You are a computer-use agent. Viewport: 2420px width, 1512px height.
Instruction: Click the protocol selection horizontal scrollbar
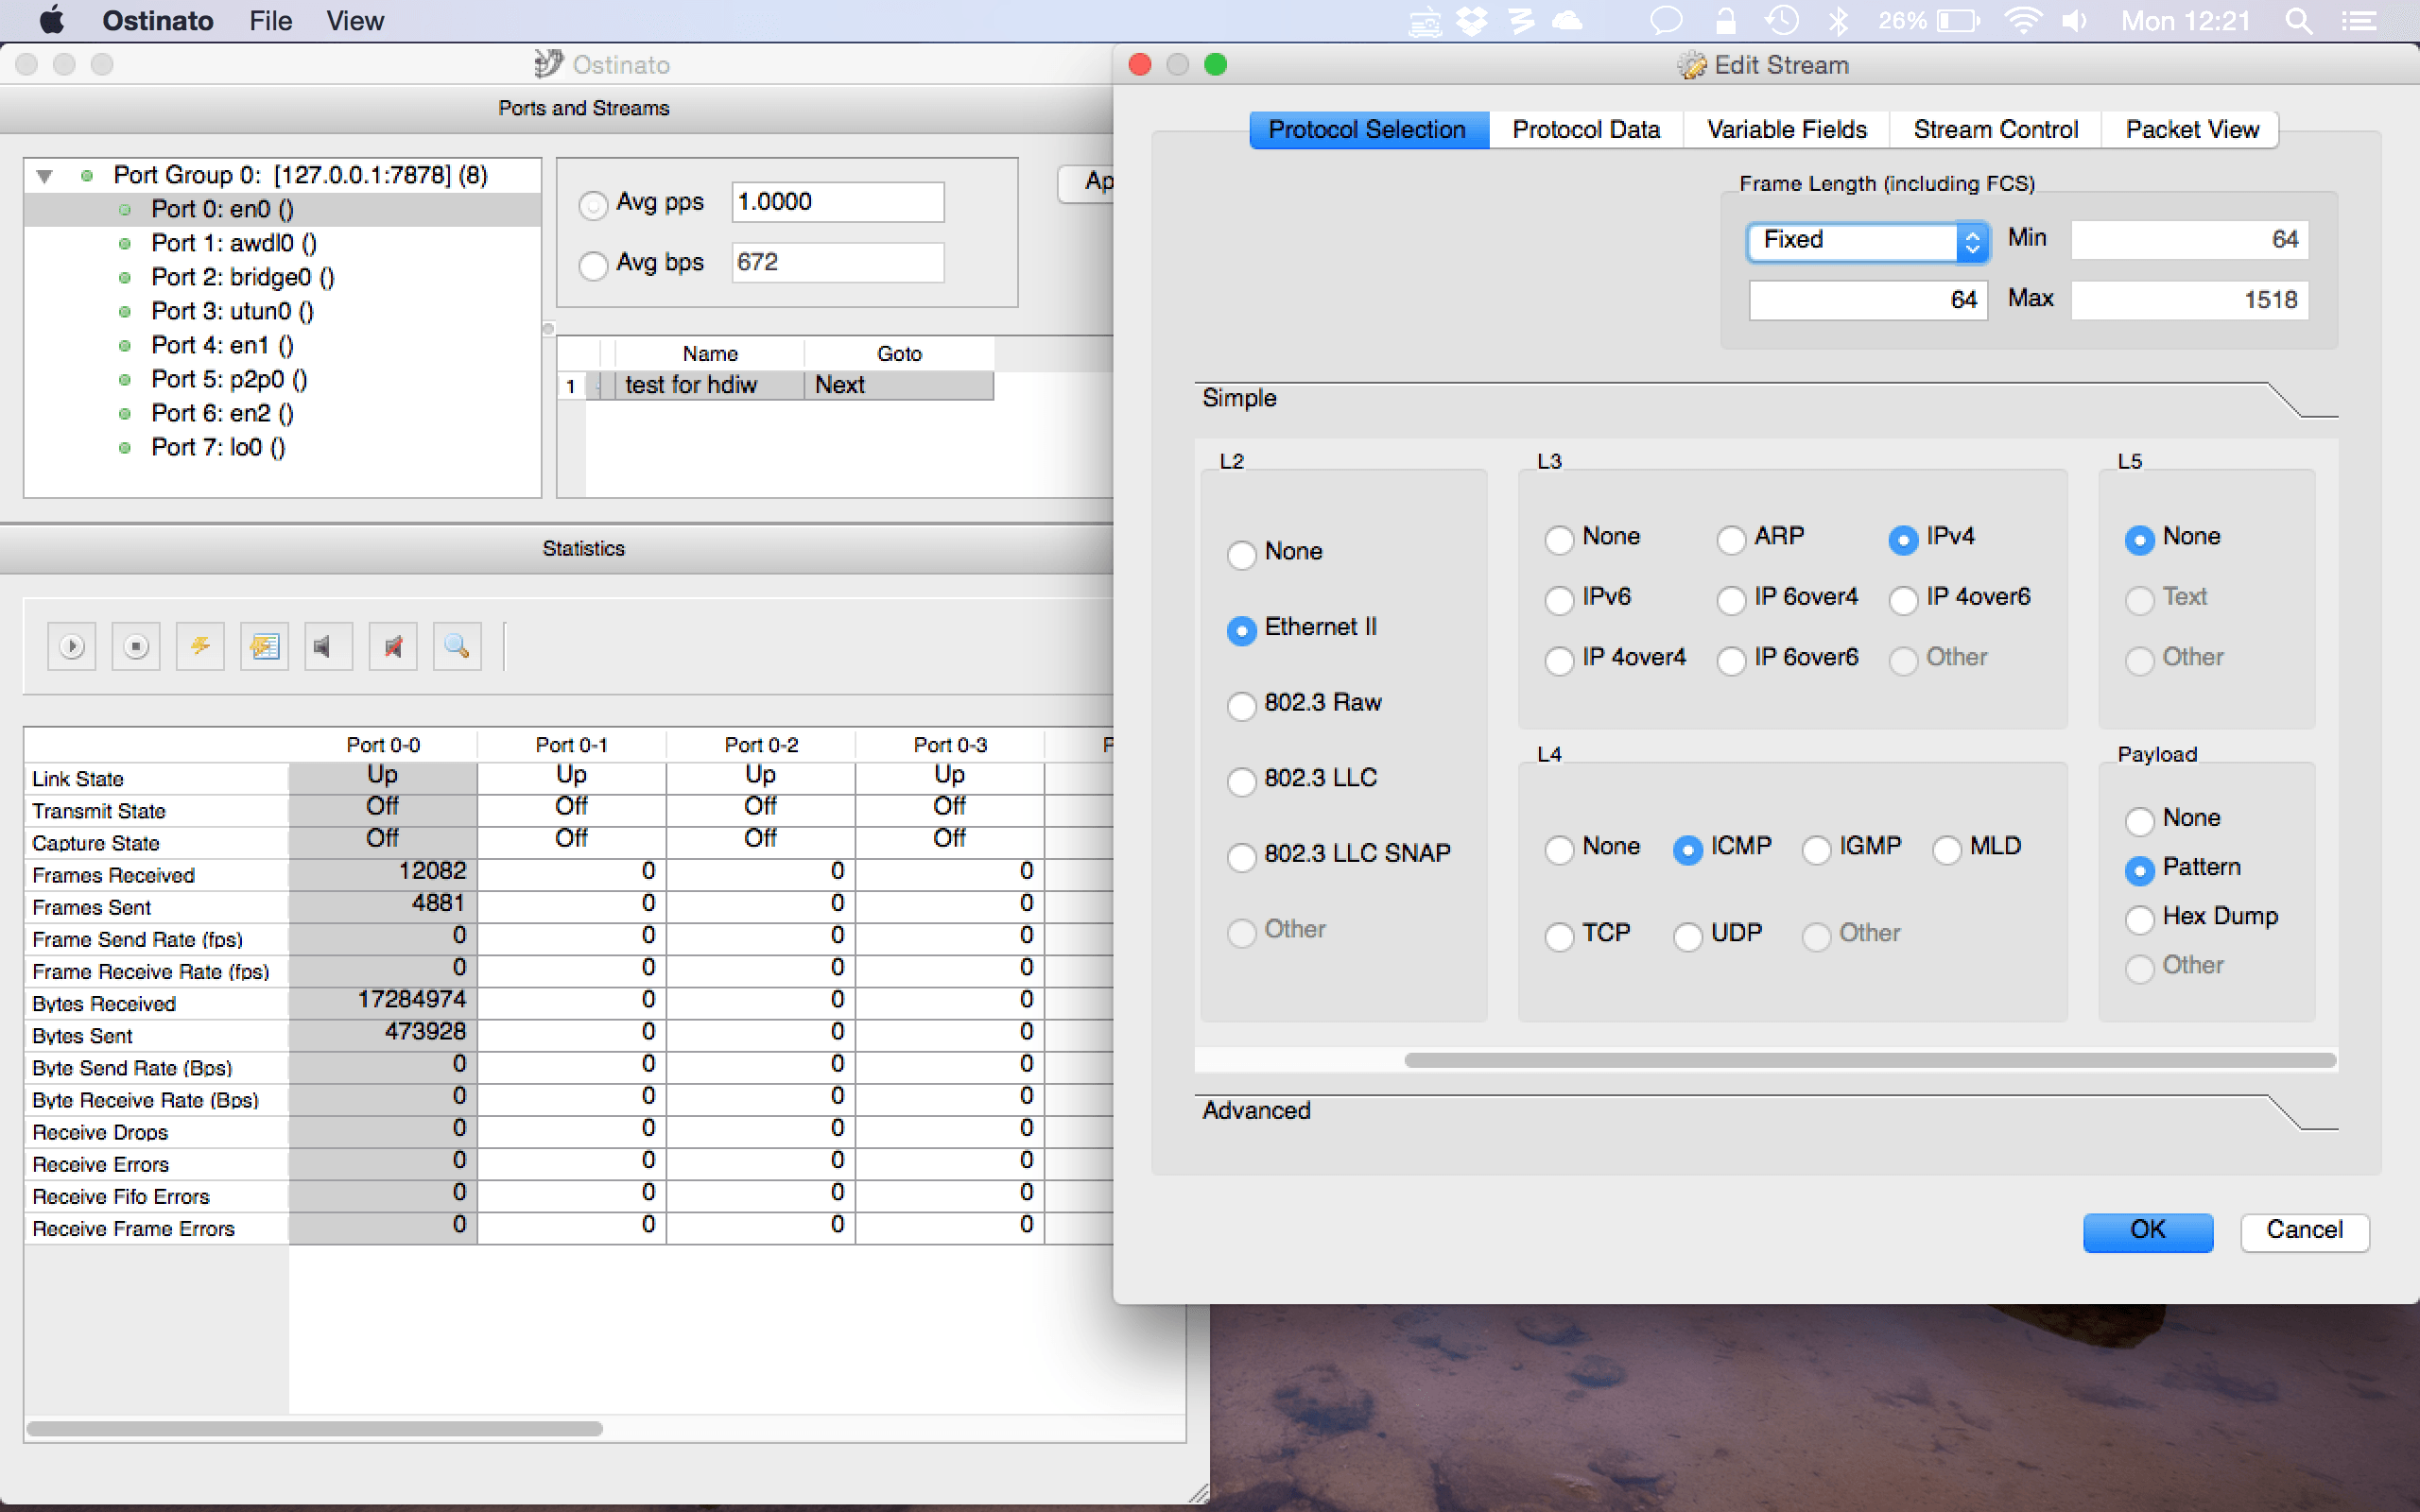pos(1869,1060)
